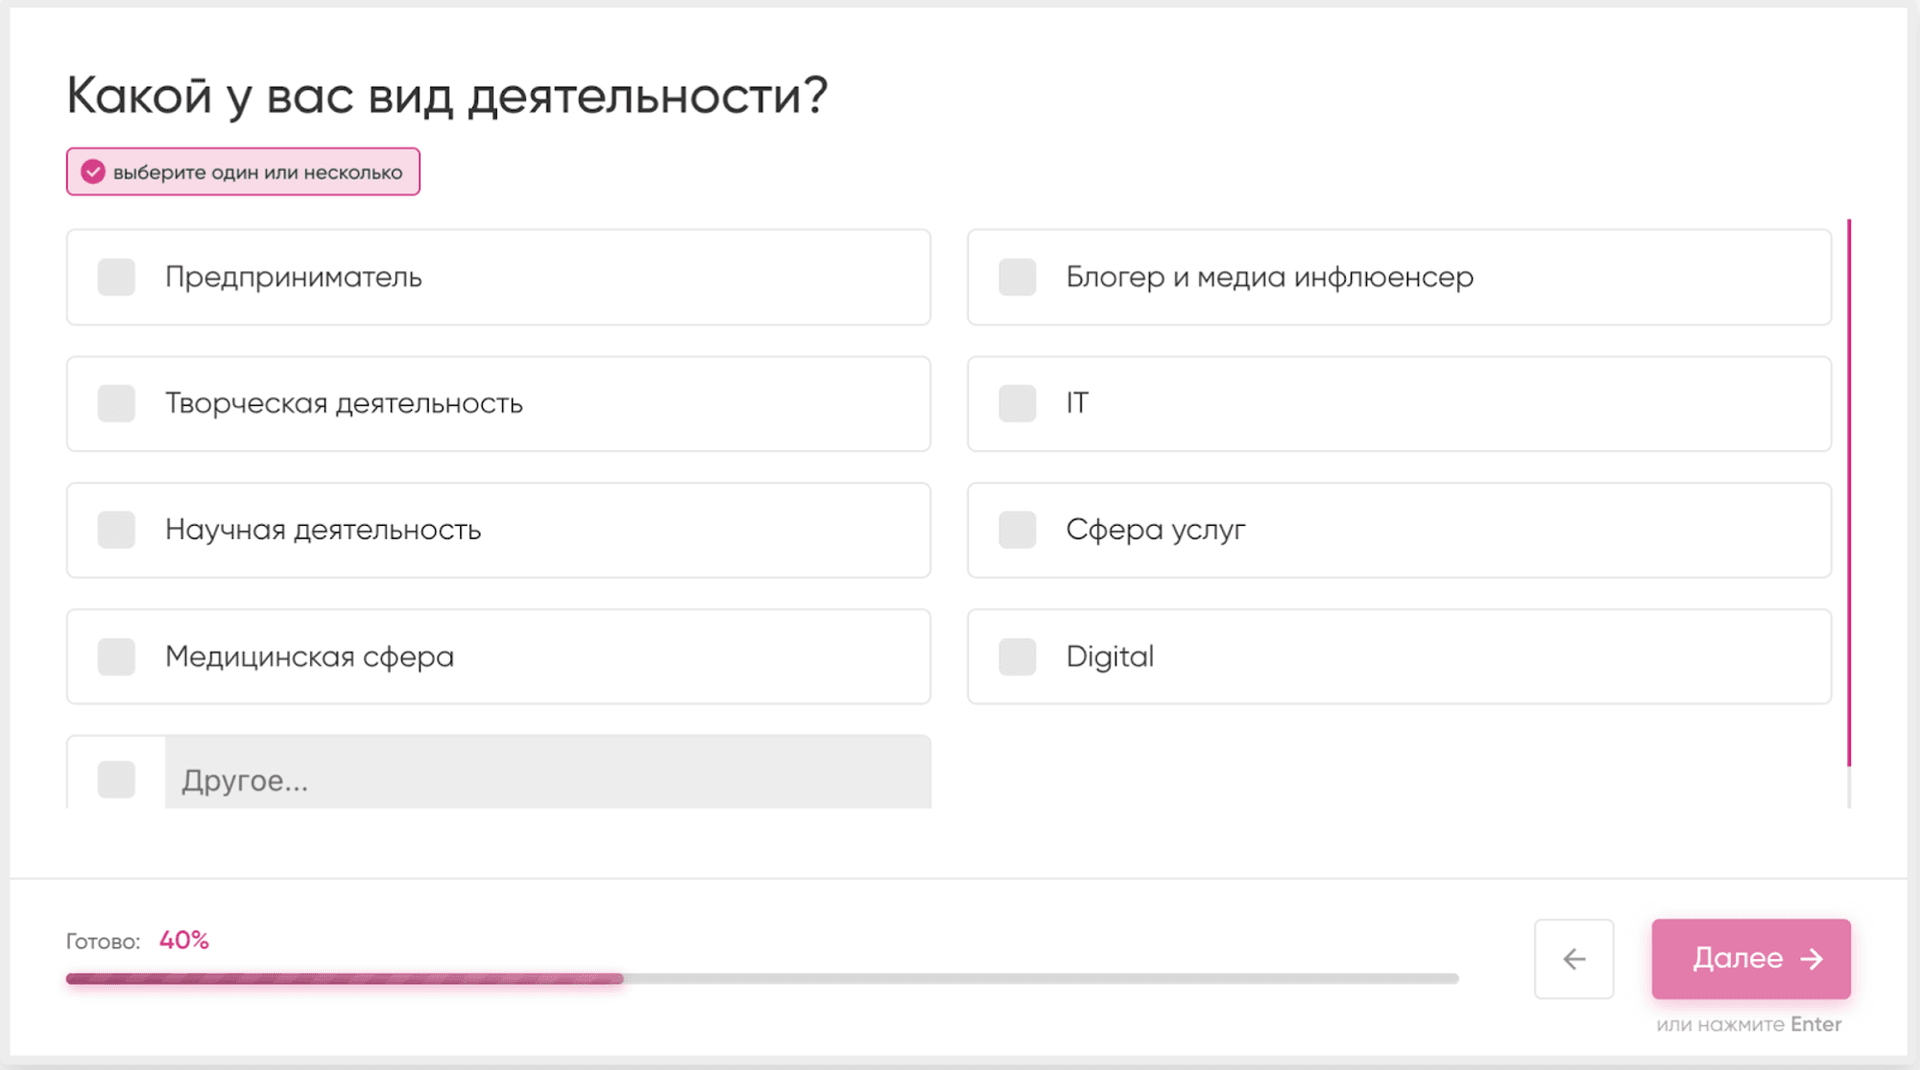Viewport: 1920px width, 1070px height.
Task: Type in the Другое text field
Action: point(547,779)
